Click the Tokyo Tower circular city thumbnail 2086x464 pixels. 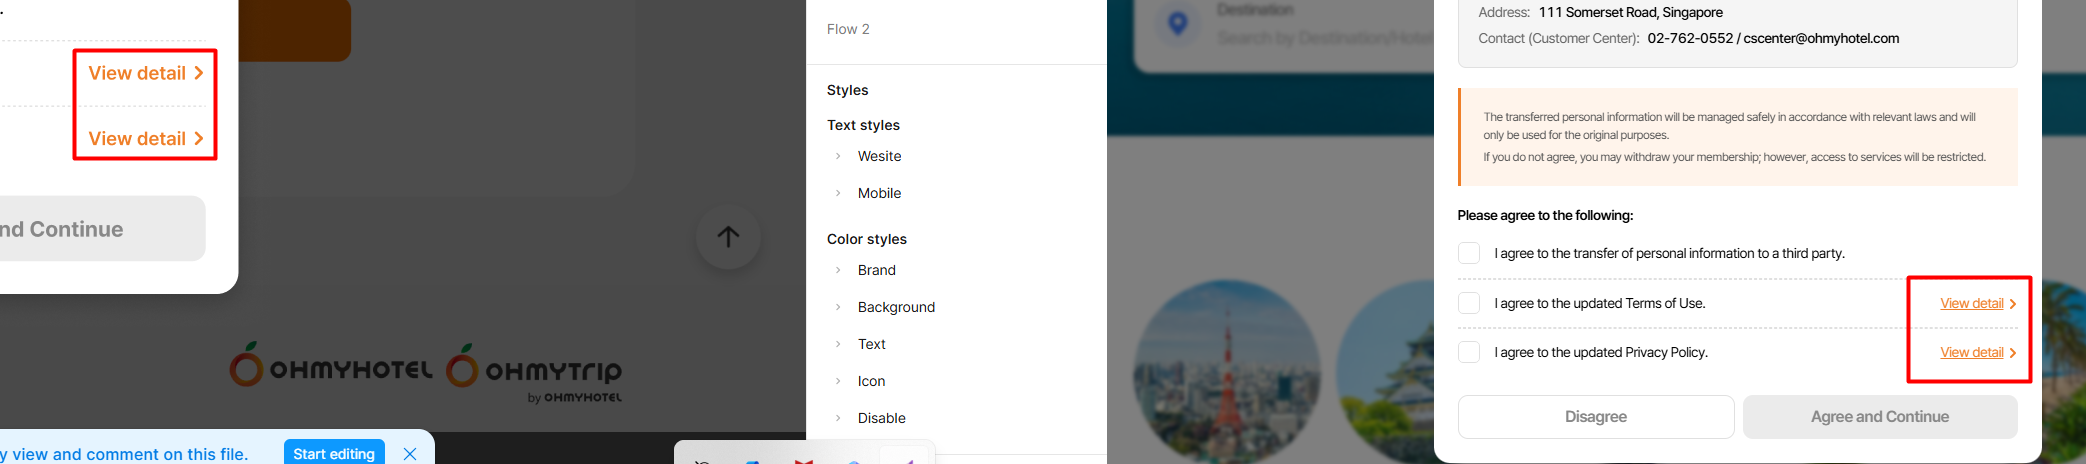[1226, 372]
